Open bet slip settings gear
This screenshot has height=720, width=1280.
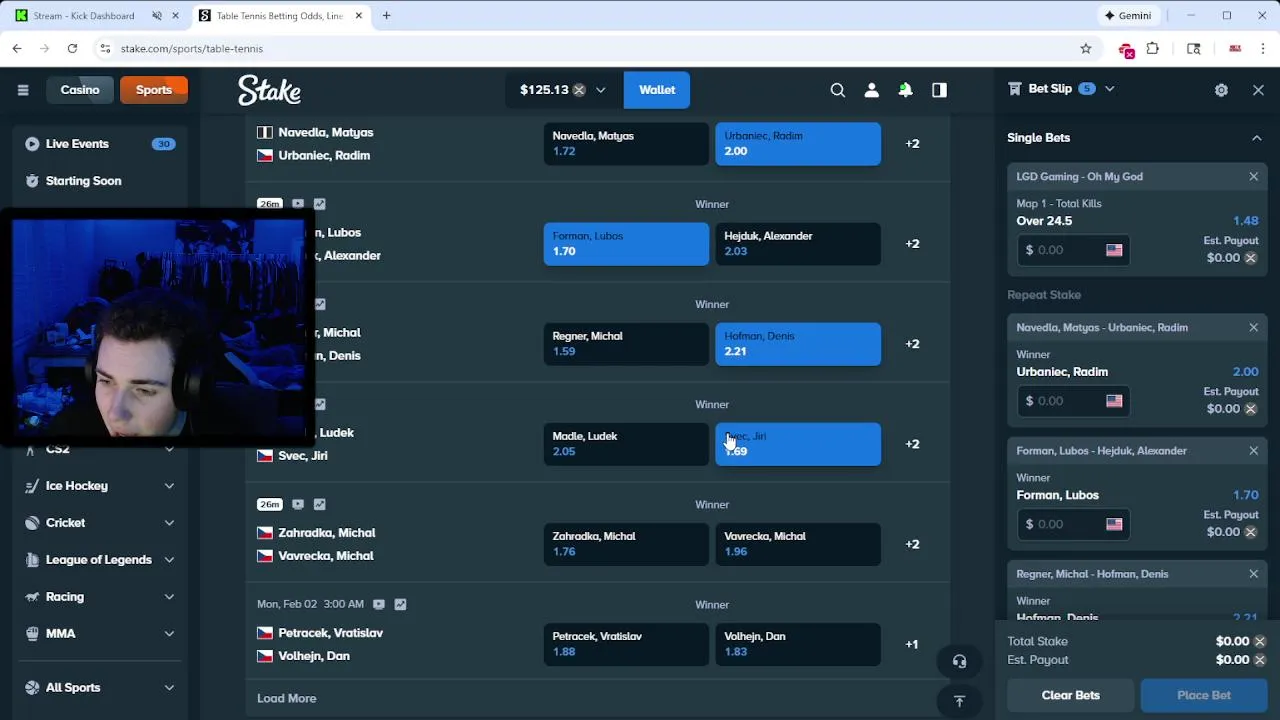pos(1221,90)
